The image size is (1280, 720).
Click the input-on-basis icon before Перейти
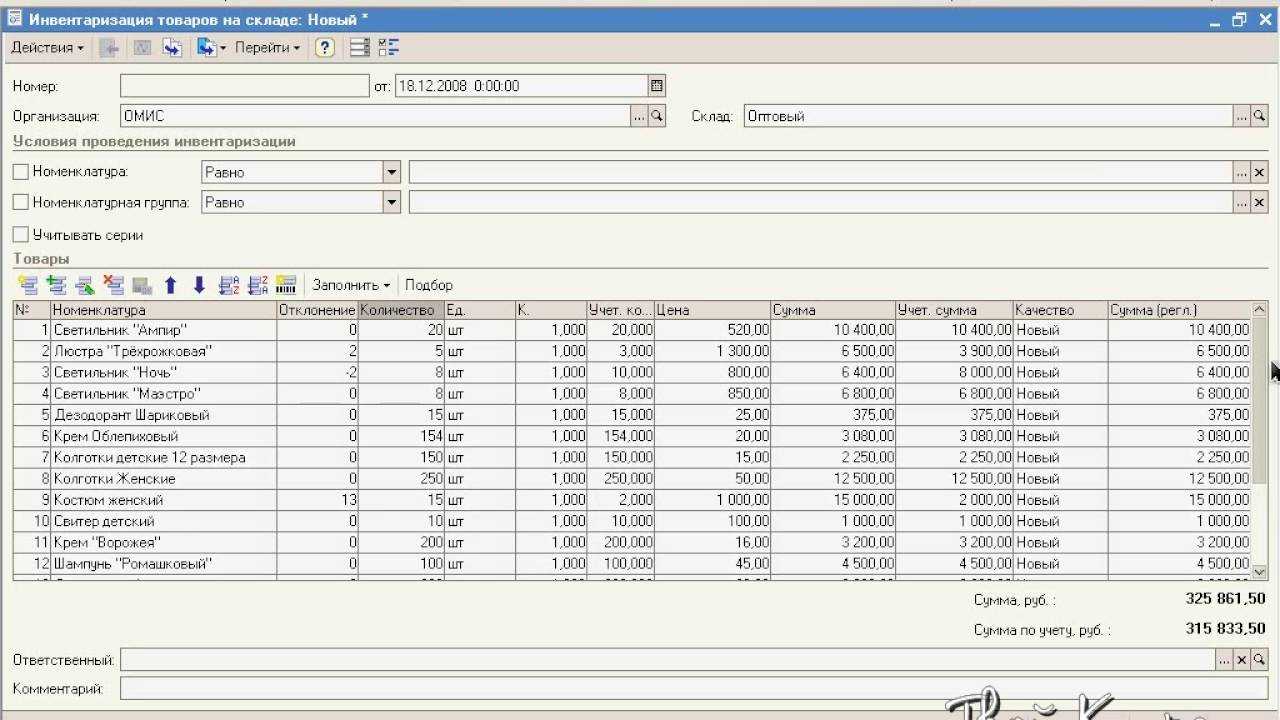tap(206, 47)
